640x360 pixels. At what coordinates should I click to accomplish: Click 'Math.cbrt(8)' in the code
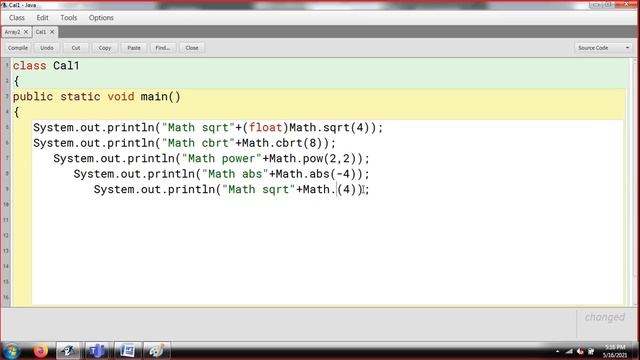[x=282, y=143]
